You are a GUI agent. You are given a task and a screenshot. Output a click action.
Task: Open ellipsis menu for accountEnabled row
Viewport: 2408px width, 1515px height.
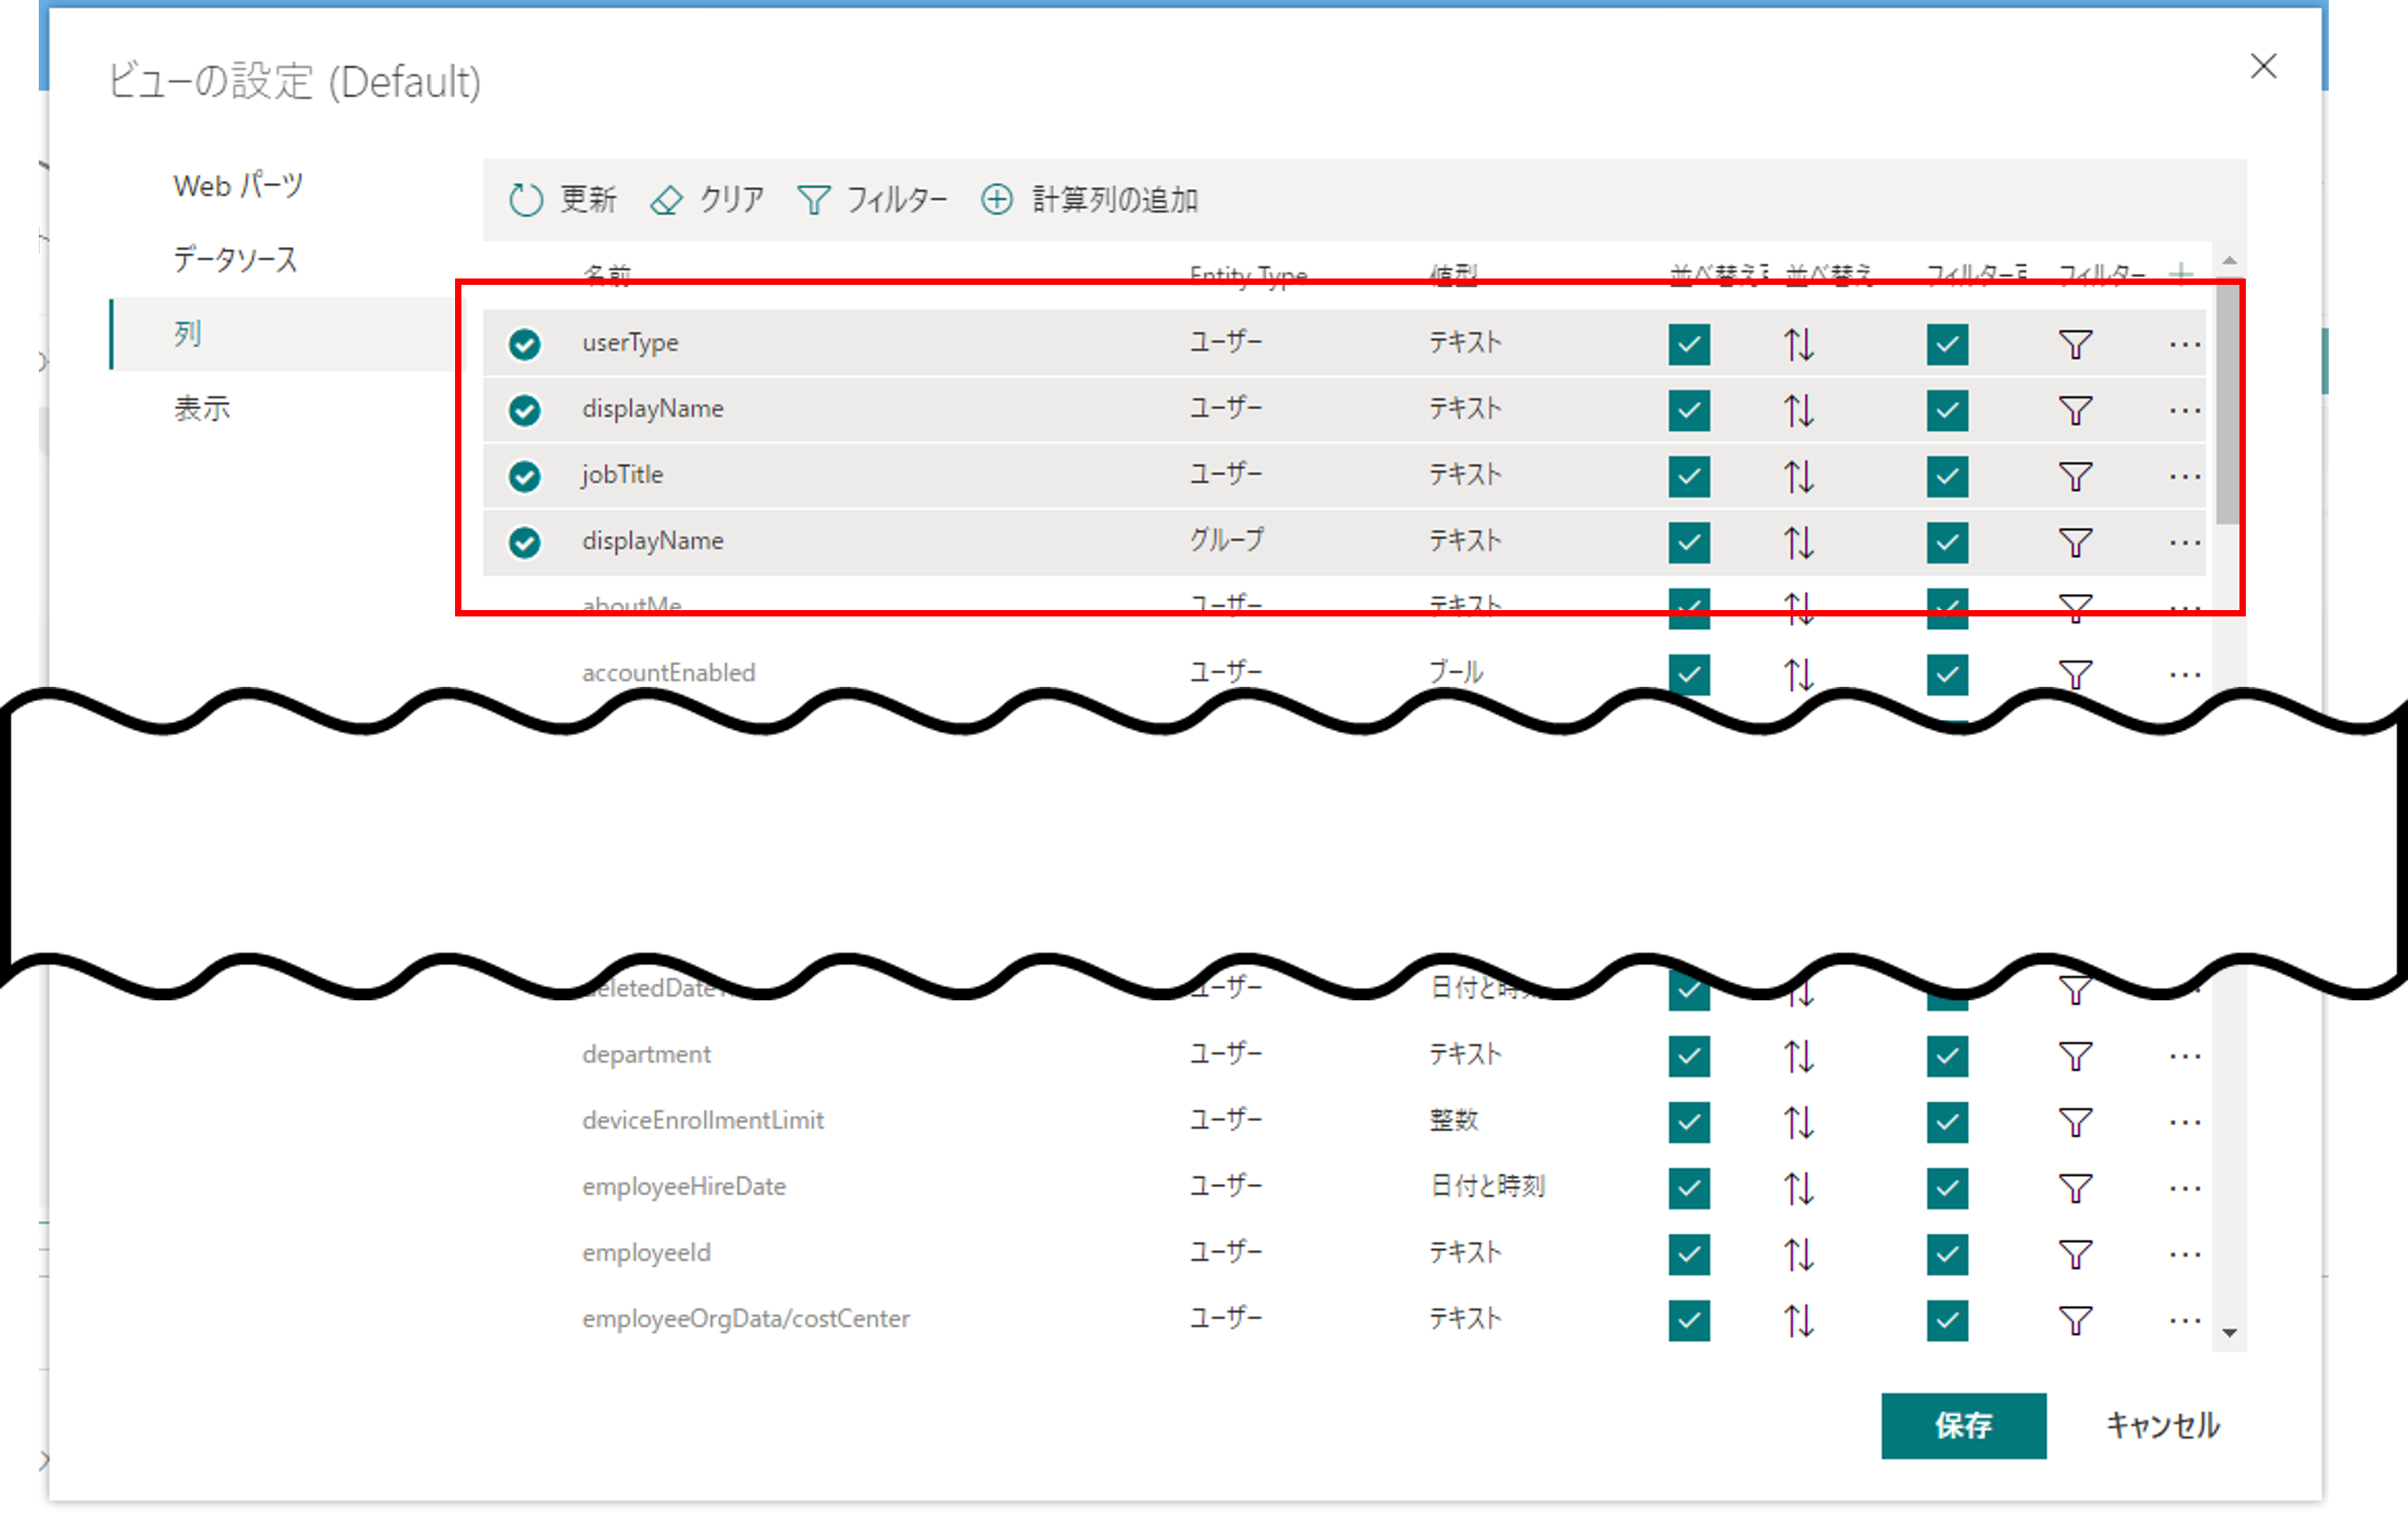pos(2184,675)
